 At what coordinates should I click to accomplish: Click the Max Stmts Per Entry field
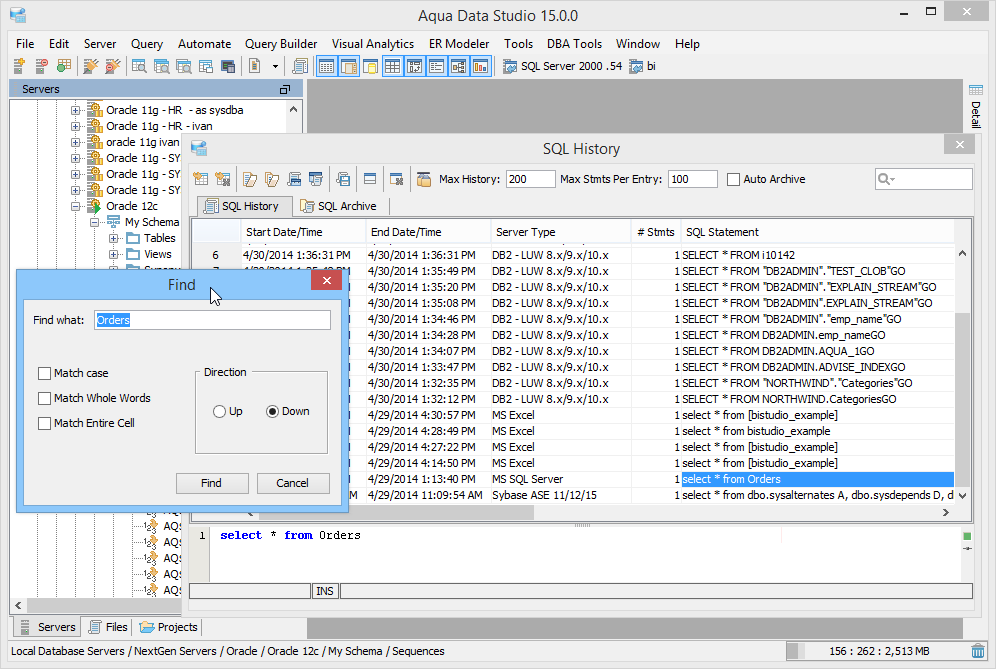pyautogui.click(x=692, y=179)
